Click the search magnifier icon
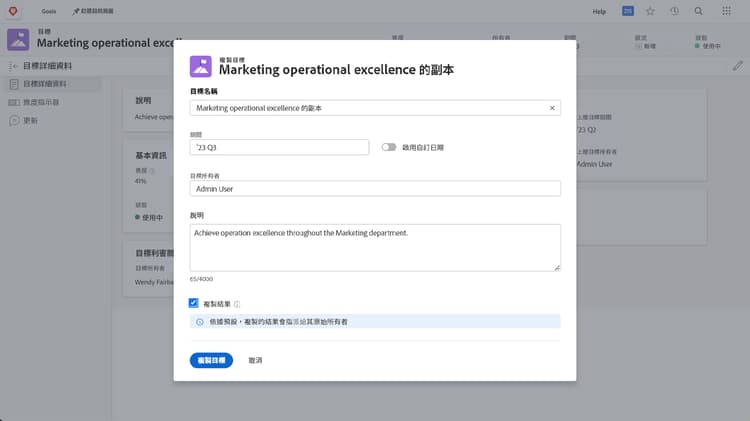The image size is (750, 421). tap(698, 11)
